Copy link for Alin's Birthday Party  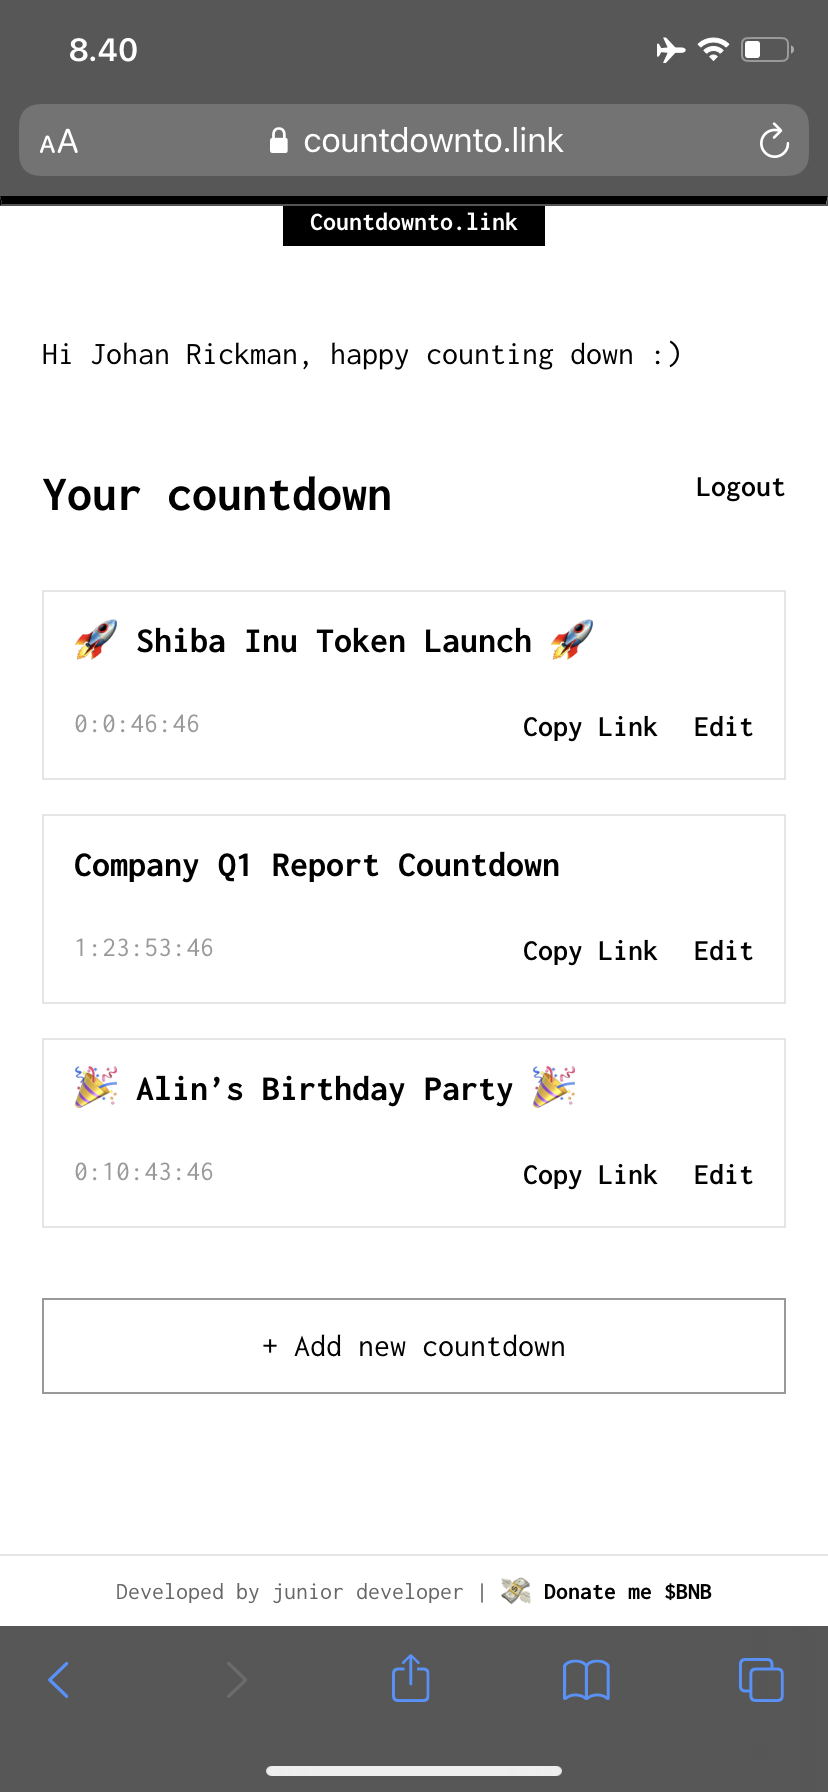pyautogui.click(x=589, y=1175)
